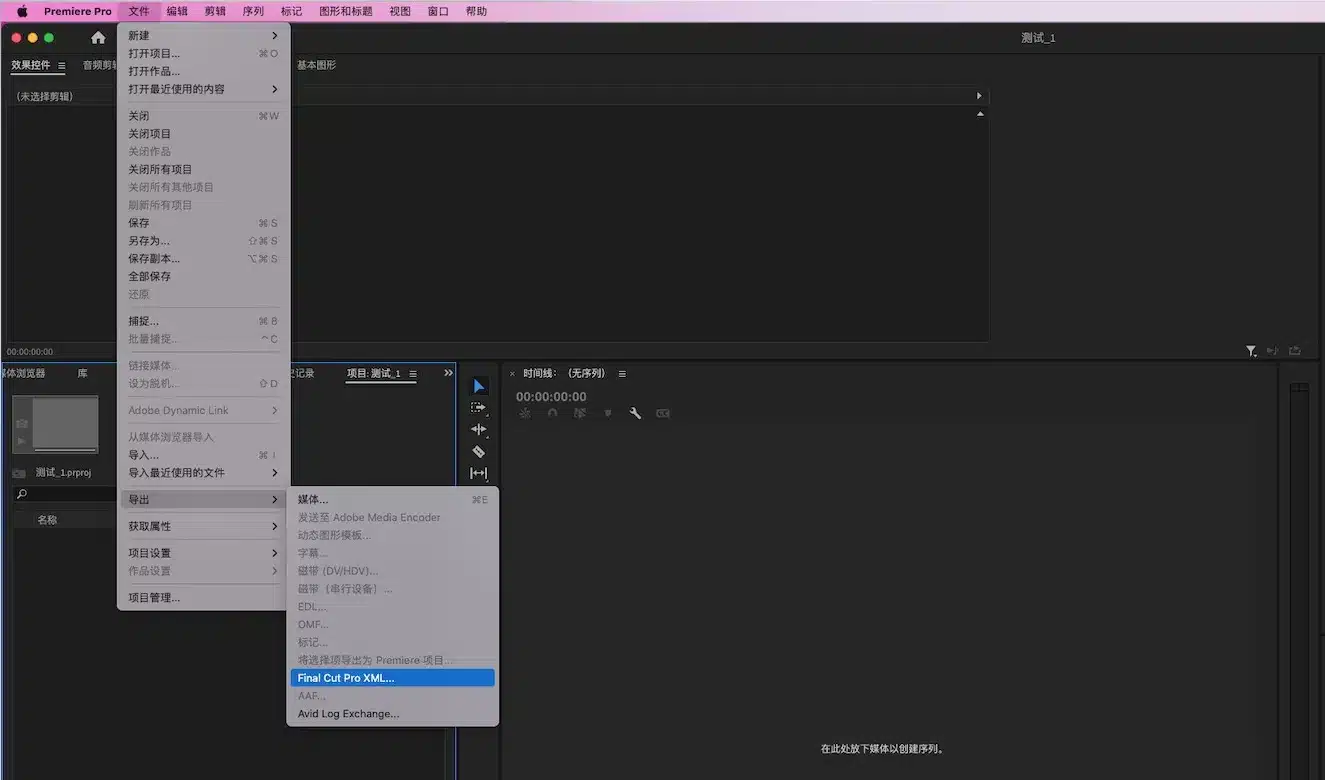Click 全部保存 menu item
1325x780 pixels.
pos(204,276)
